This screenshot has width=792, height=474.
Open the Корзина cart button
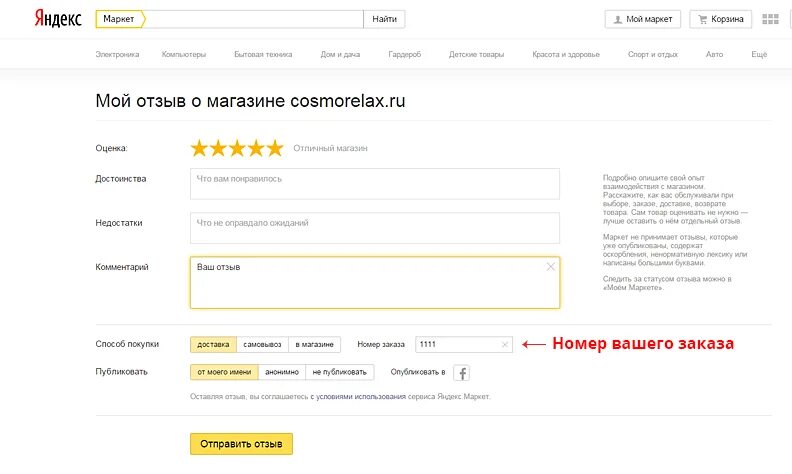click(x=721, y=19)
